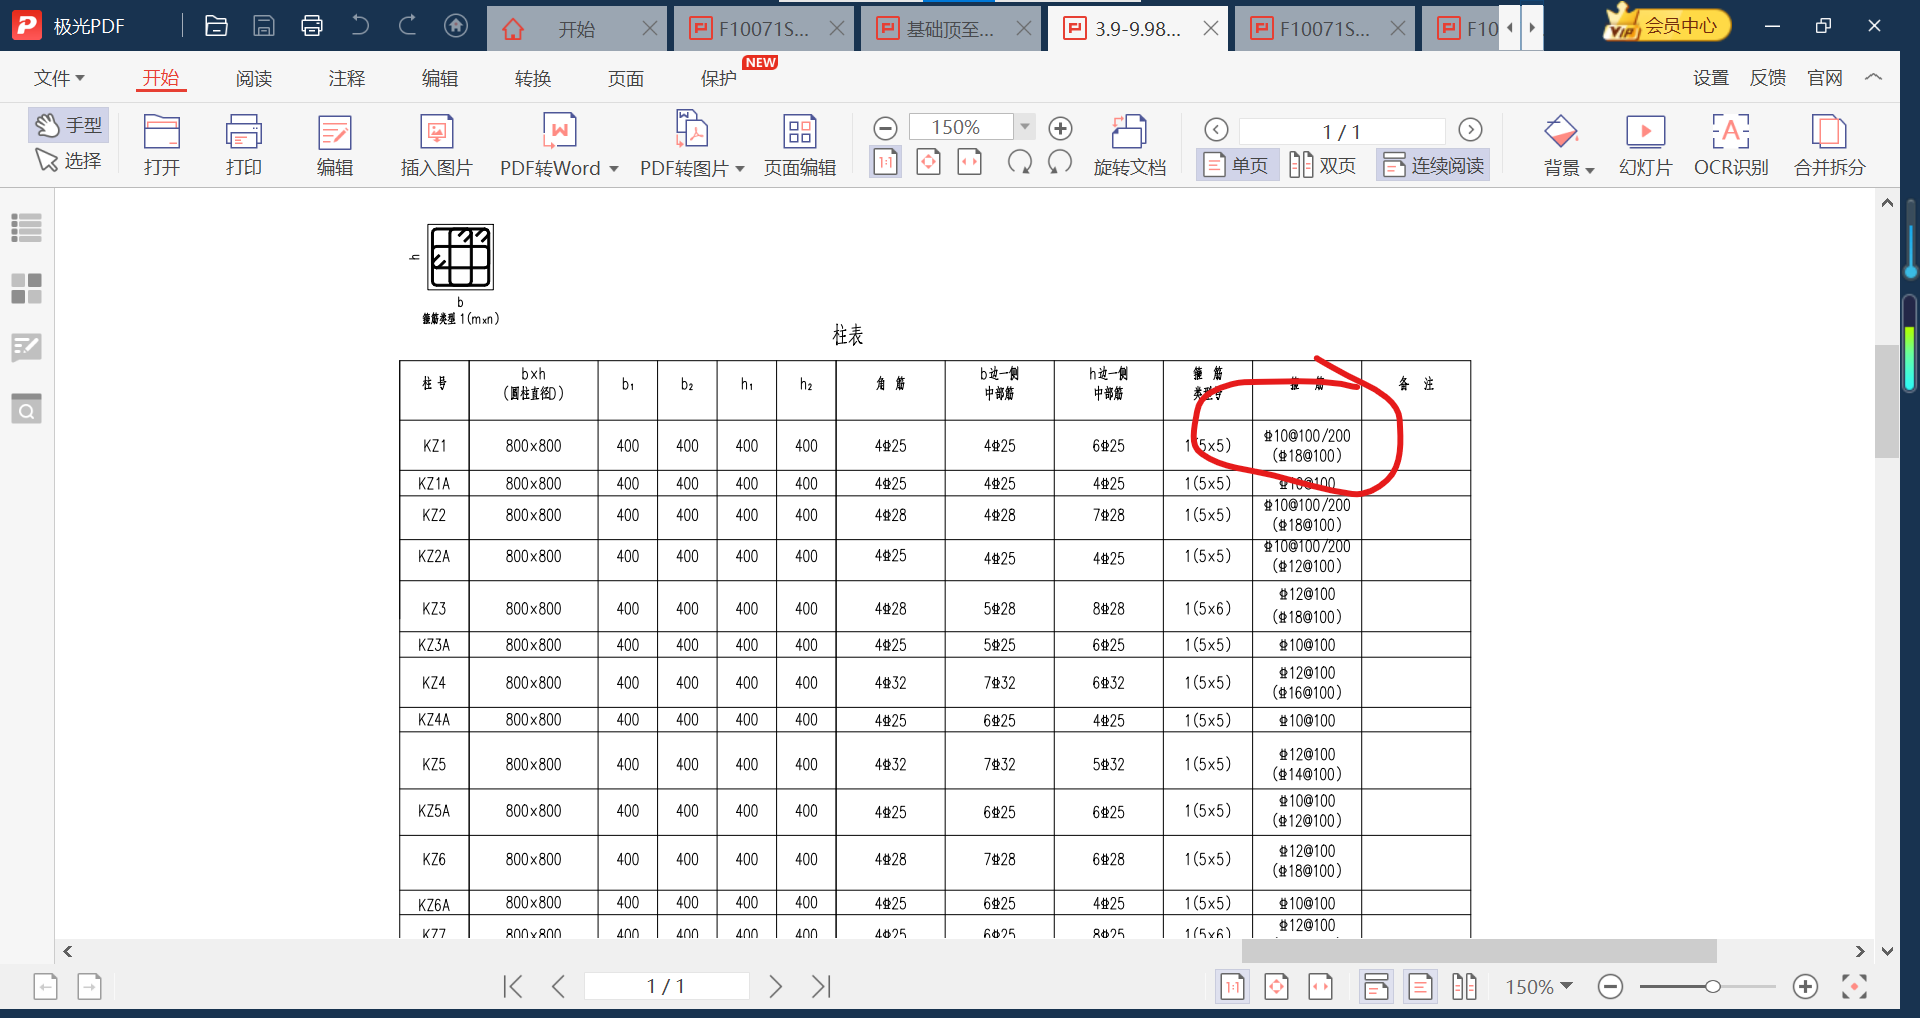1920x1018 pixels.
Task: Open the PDF转Word dropdown arrow
Action: tap(614, 169)
